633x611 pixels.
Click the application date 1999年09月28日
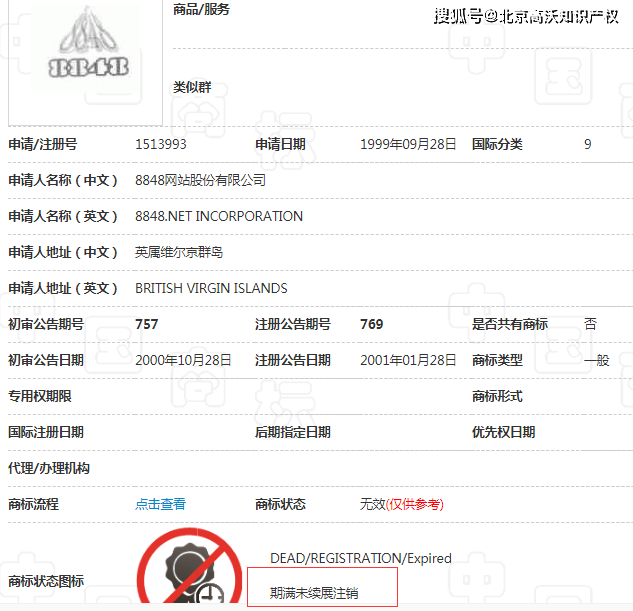pos(408,144)
